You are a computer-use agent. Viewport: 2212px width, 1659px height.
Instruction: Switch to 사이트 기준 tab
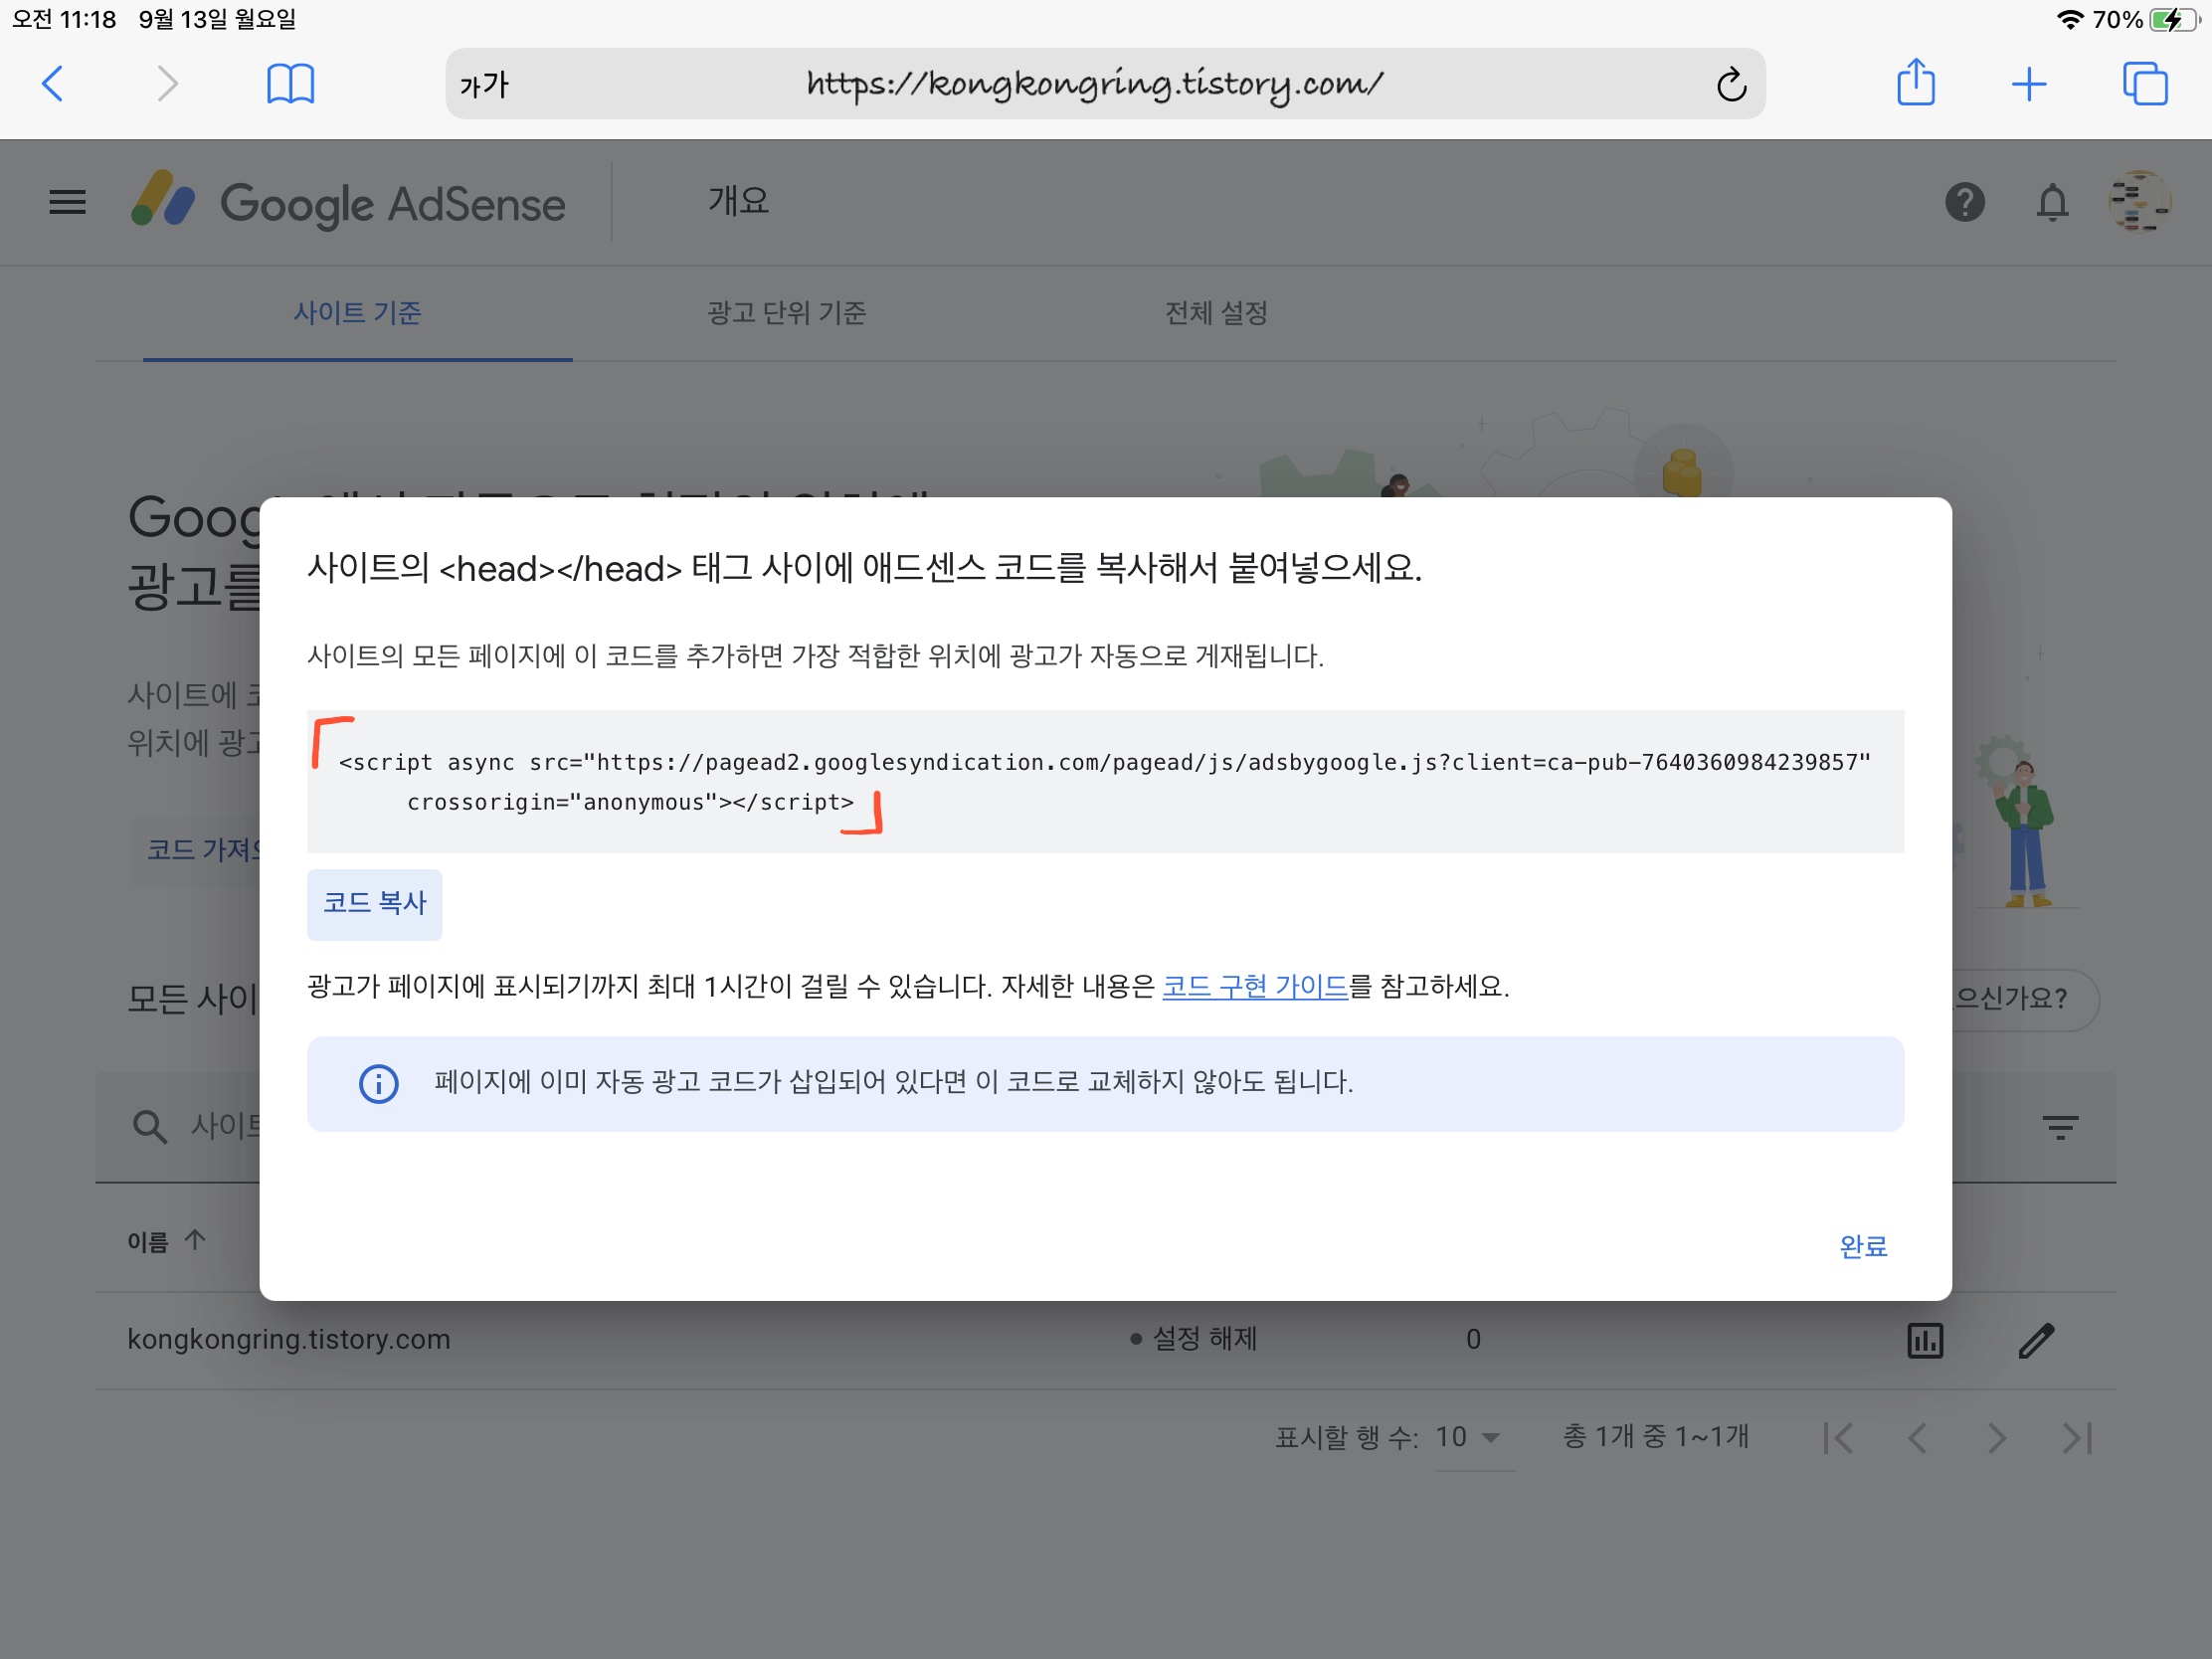point(357,313)
